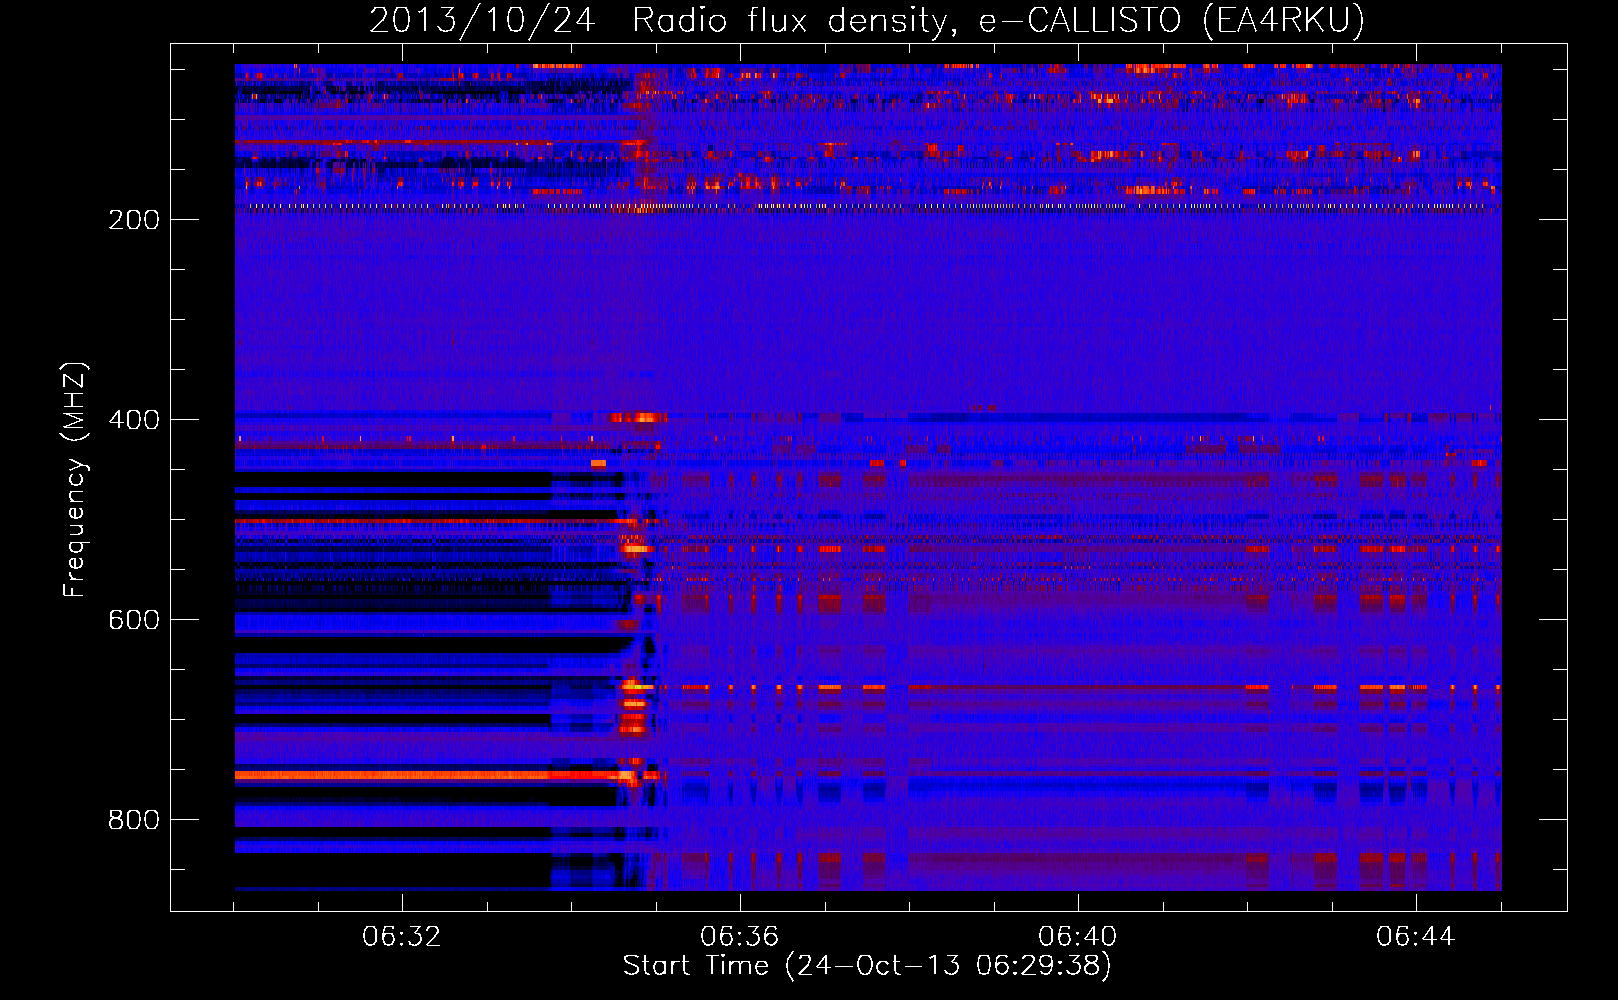Click the "06:44" time tick label
Viewport: 1618px width, 1000px height.
(x=1416, y=937)
